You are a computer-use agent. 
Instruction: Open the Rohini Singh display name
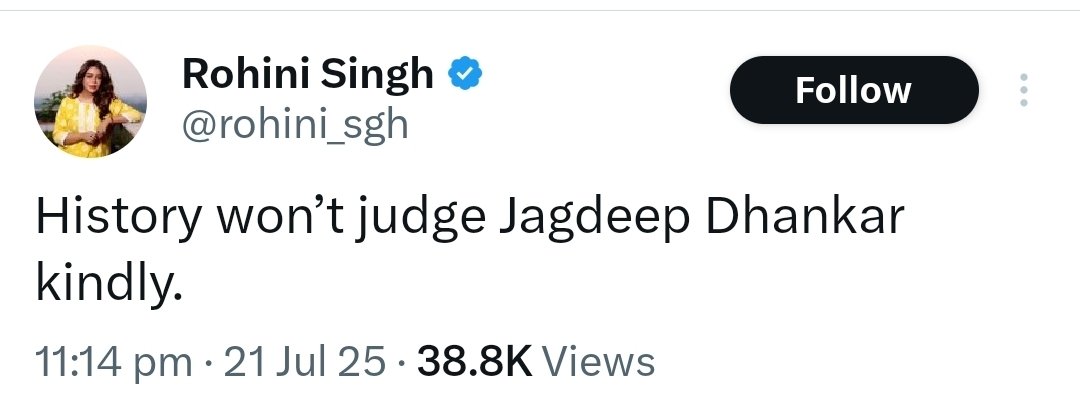[x=308, y=74]
